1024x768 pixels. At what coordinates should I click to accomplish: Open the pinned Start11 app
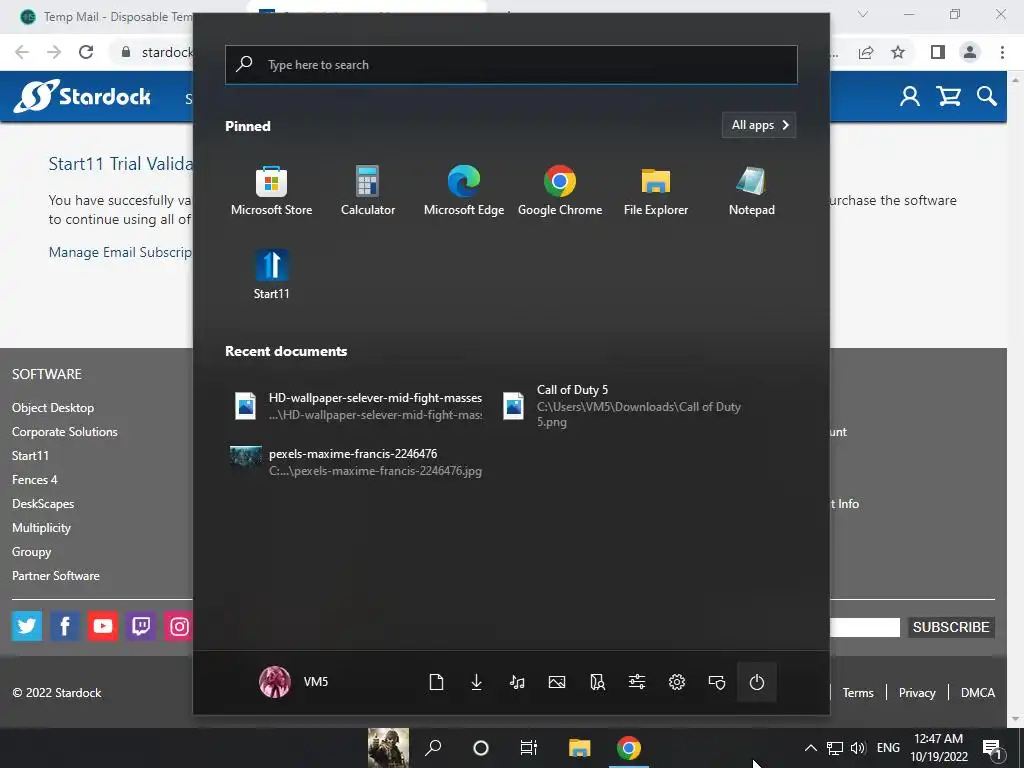click(x=271, y=274)
